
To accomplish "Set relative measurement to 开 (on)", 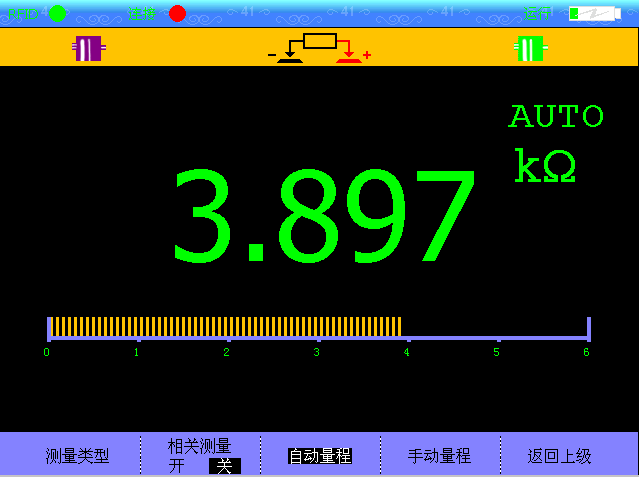I will click(176, 465).
